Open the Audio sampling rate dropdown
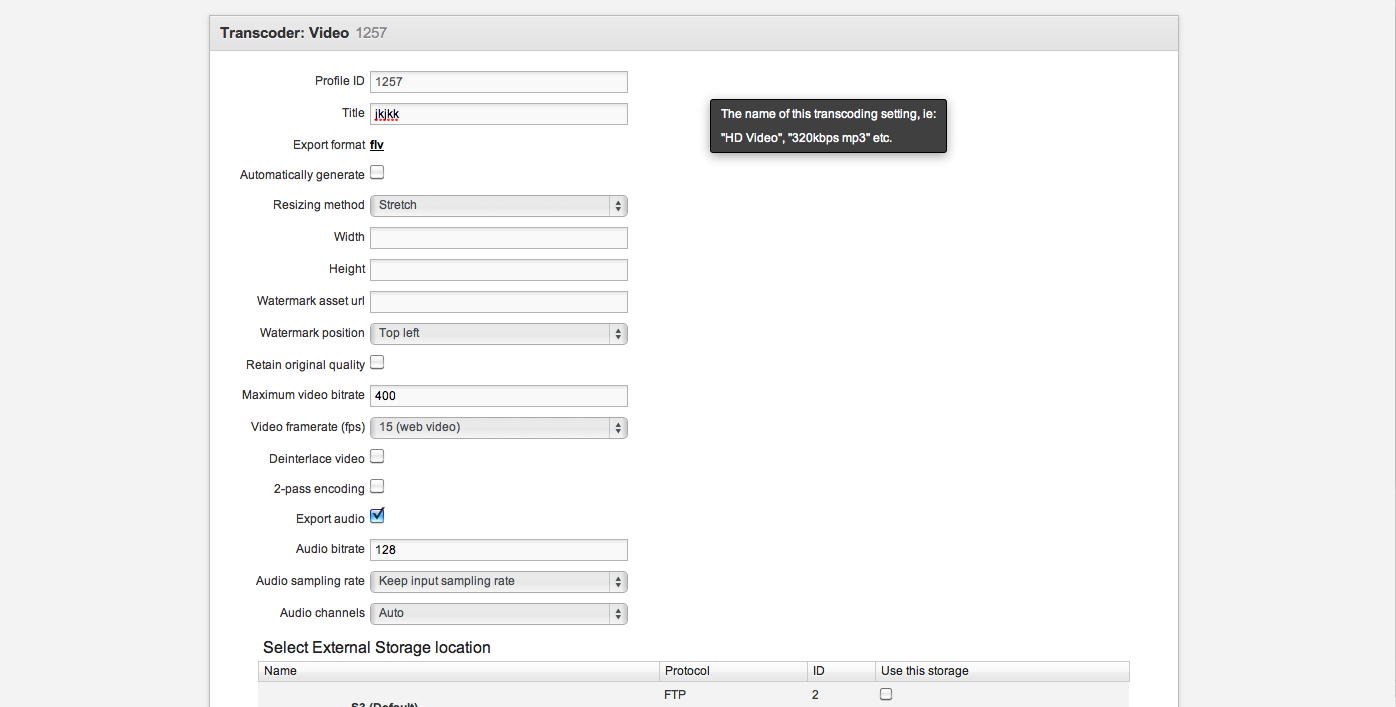 coord(498,581)
